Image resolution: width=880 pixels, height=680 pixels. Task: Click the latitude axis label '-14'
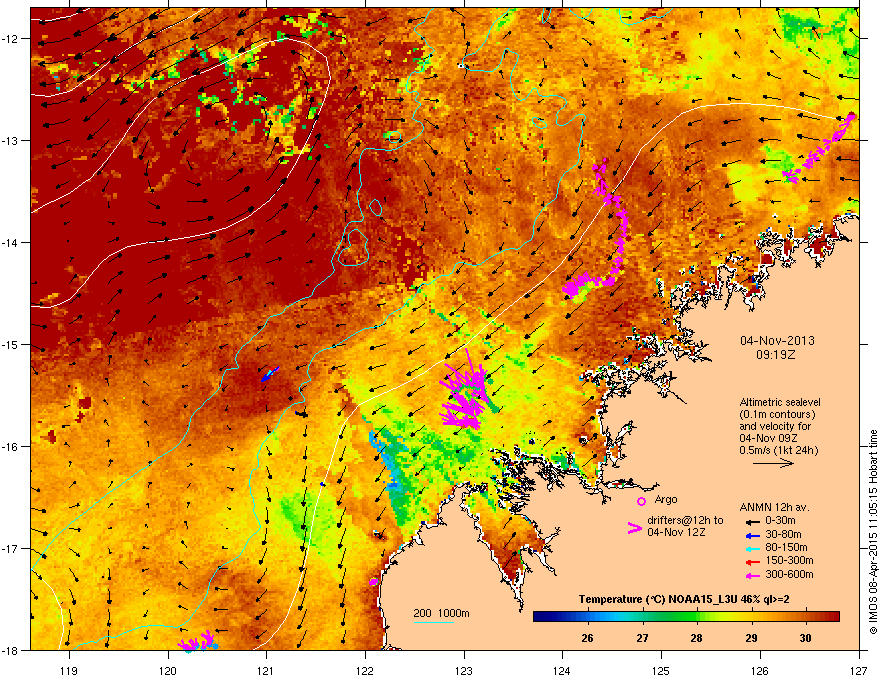[x=11, y=243]
